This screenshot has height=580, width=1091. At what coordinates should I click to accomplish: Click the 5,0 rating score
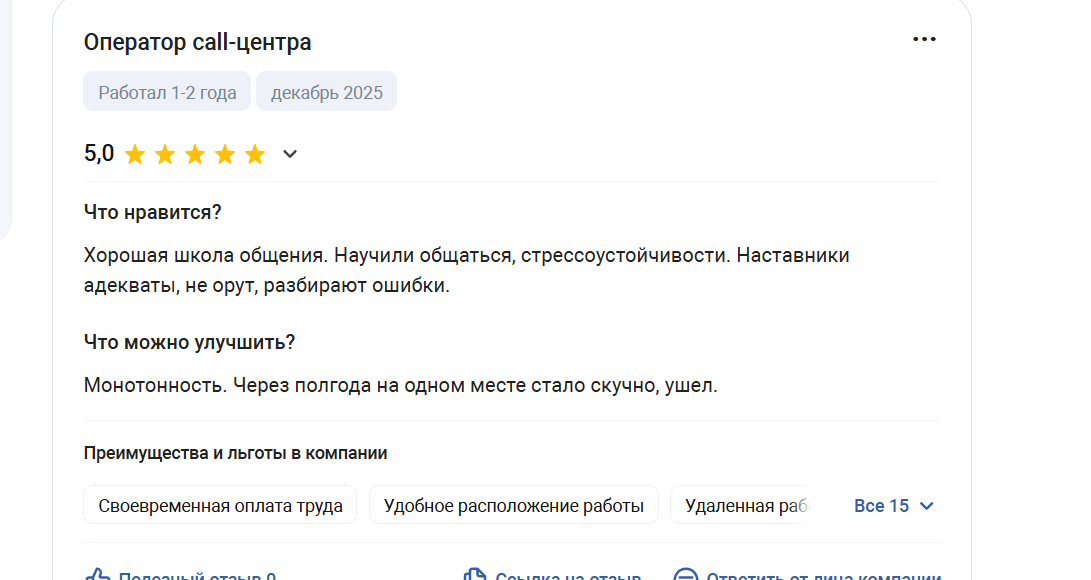(99, 153)
